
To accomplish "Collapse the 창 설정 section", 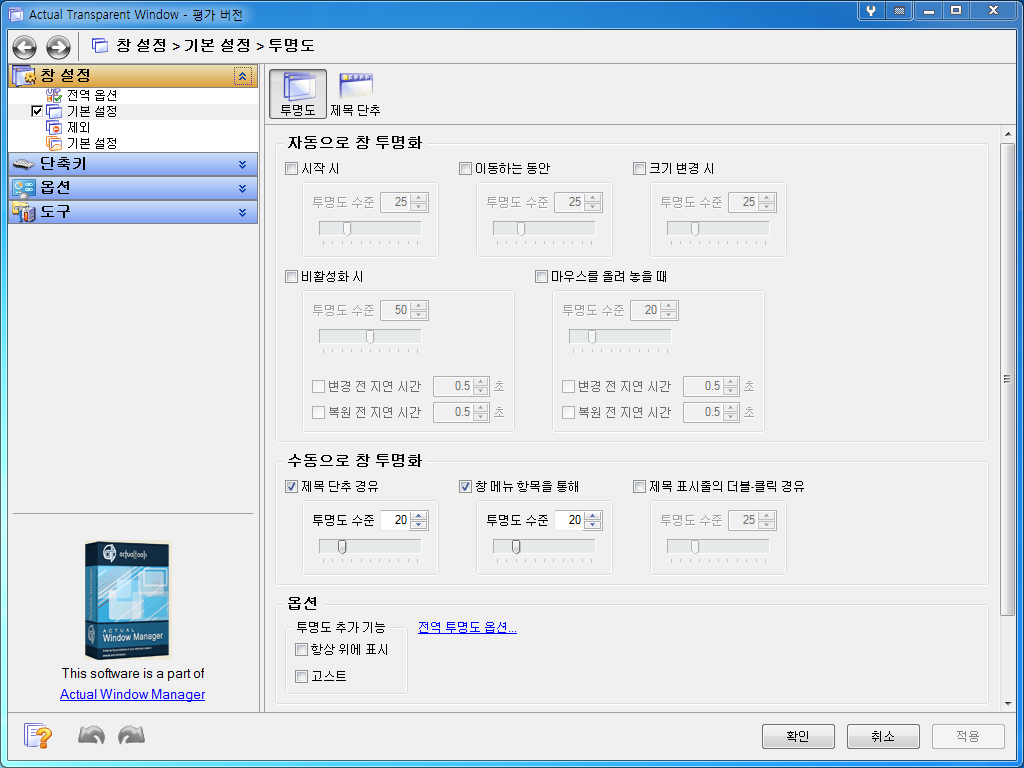I will point(242,76).
